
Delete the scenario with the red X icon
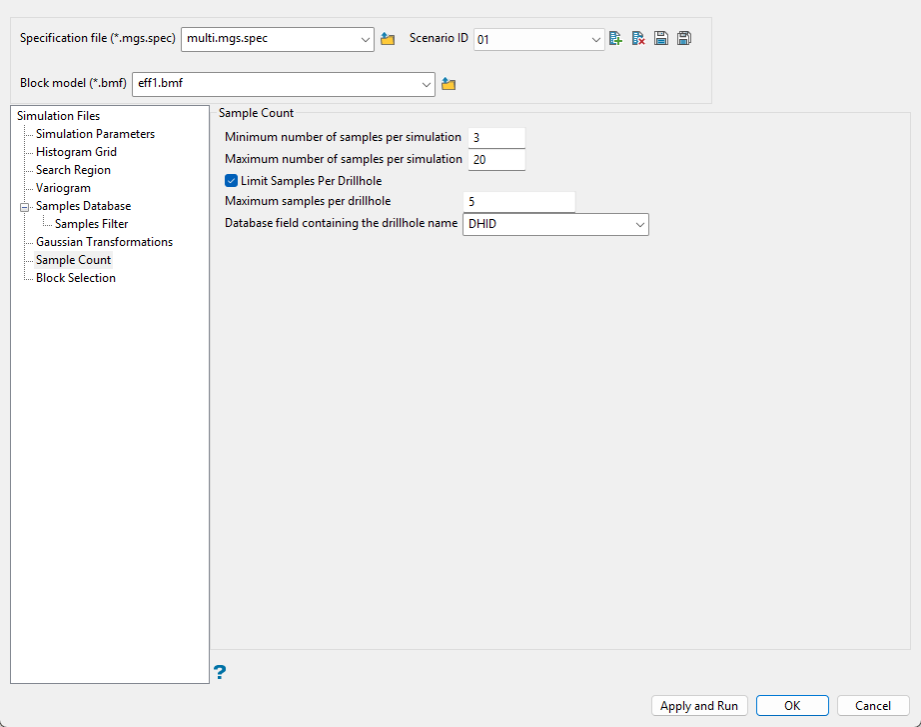(638, 39)
